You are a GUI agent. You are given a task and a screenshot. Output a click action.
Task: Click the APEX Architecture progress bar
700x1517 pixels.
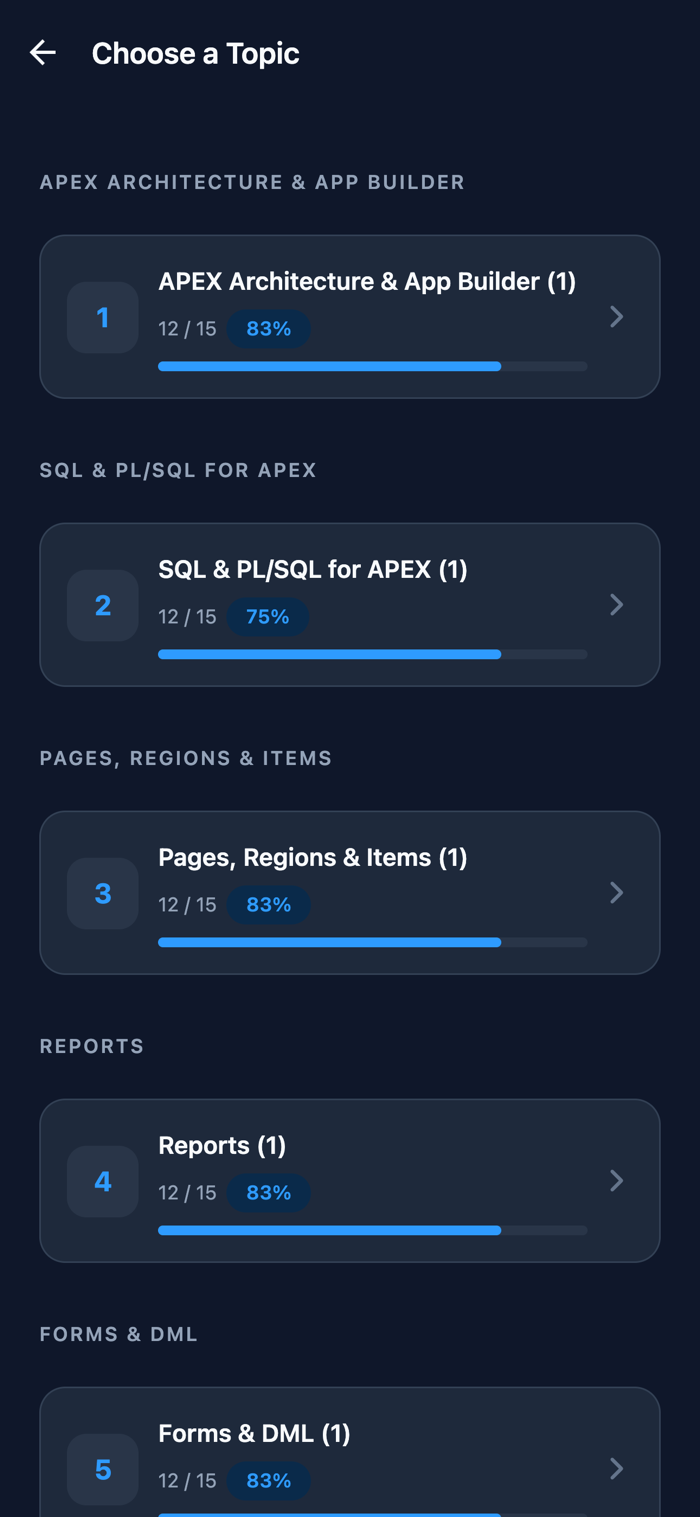tap(372, 367)
